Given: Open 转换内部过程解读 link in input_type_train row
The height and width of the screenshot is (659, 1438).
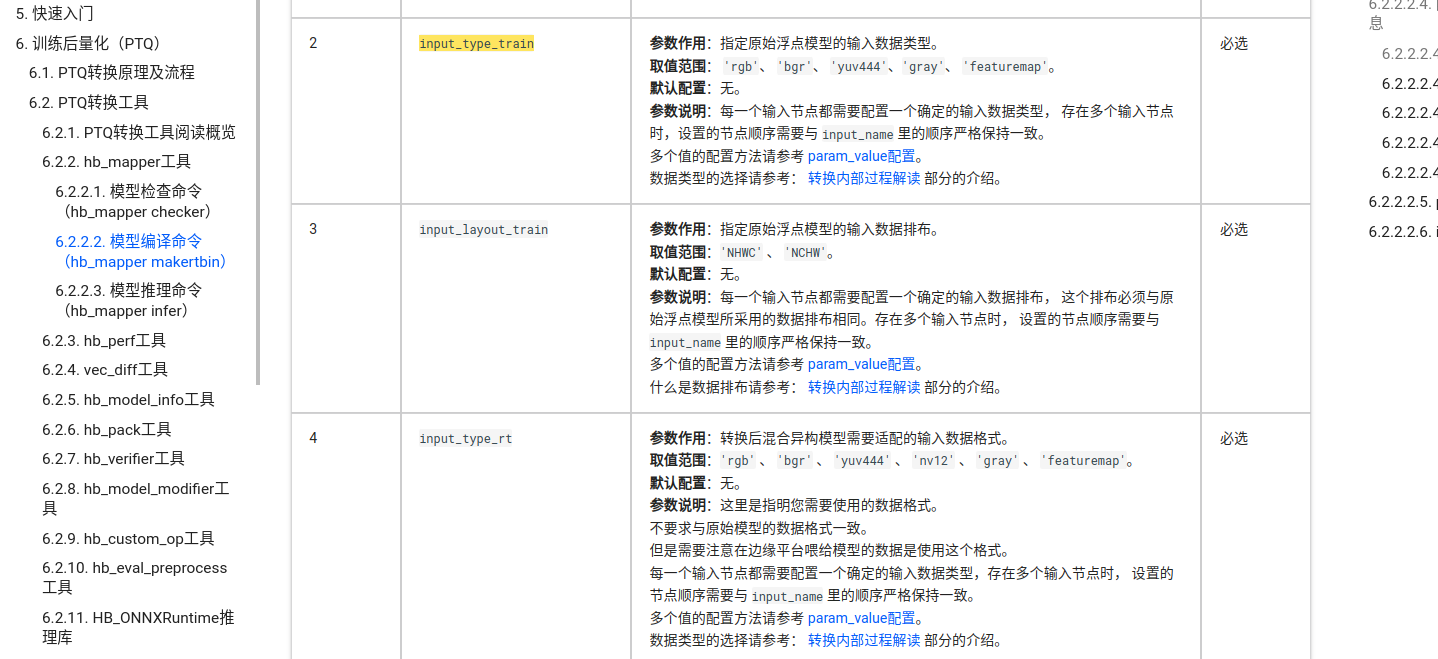Looking at the screenshot, I should [864, 179].
